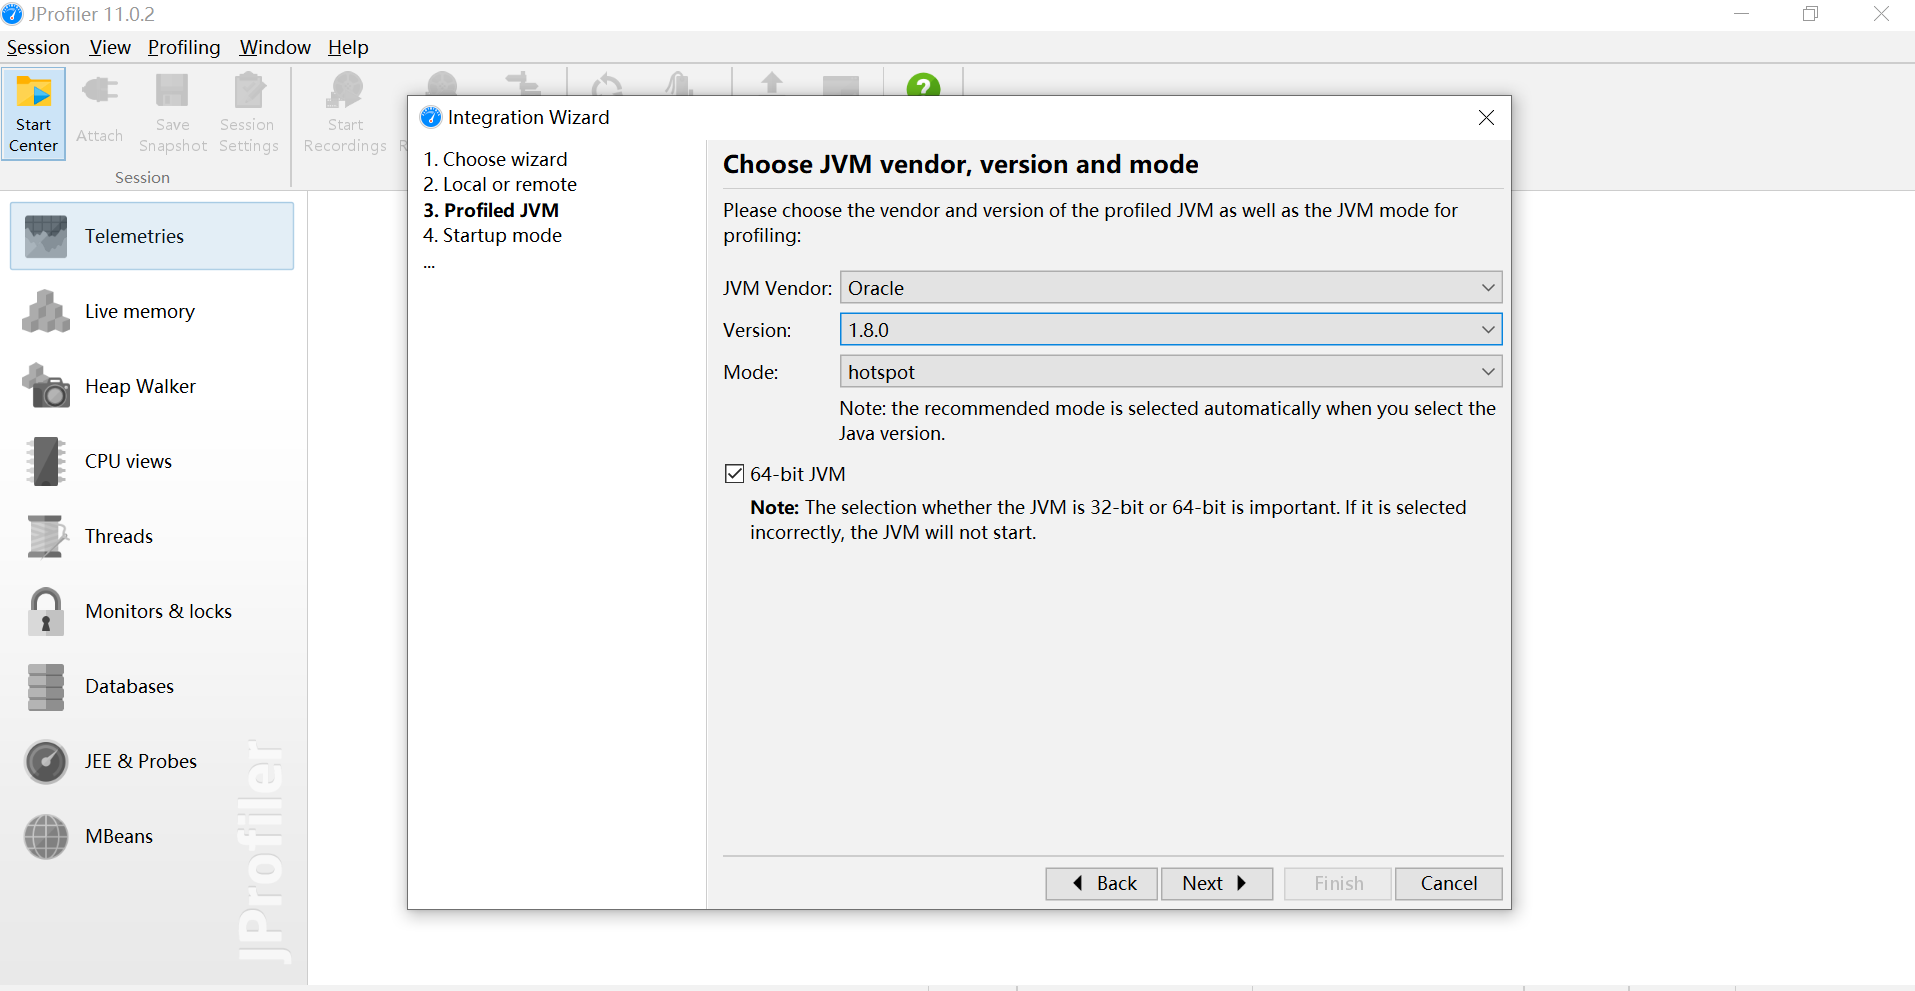Open the Monitors & locks section

[152, 611]
